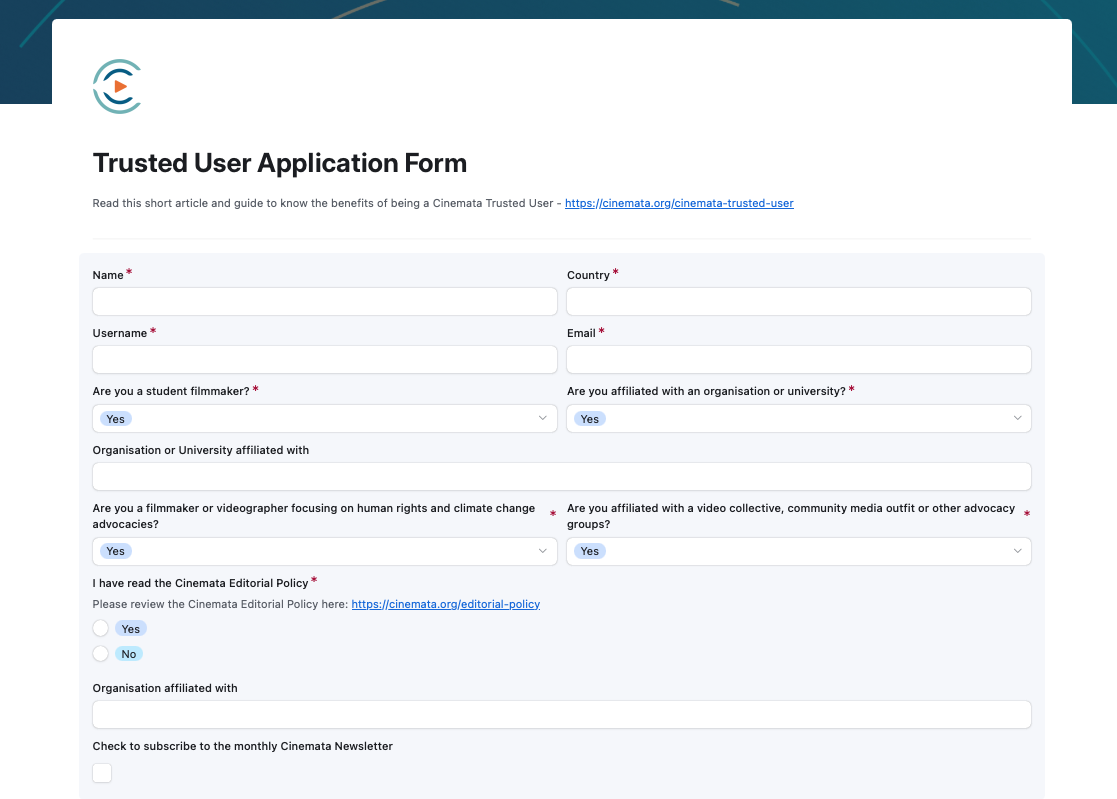Open the cinemata-trusted-user article link
The image size is (1117, 799).
(x=679, y=203)
